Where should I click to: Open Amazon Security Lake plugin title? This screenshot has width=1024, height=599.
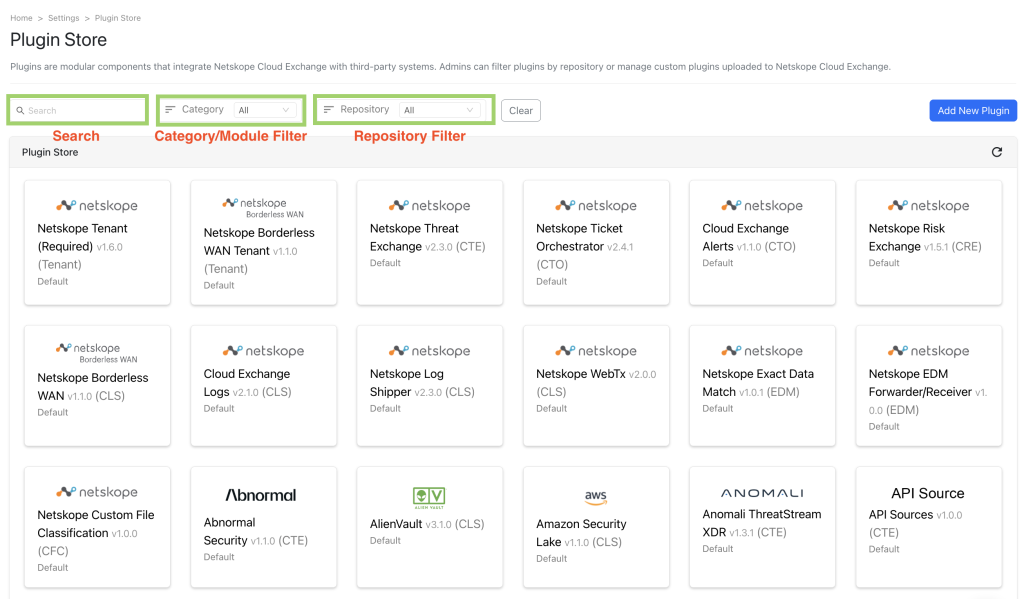[x=581, y=533]
